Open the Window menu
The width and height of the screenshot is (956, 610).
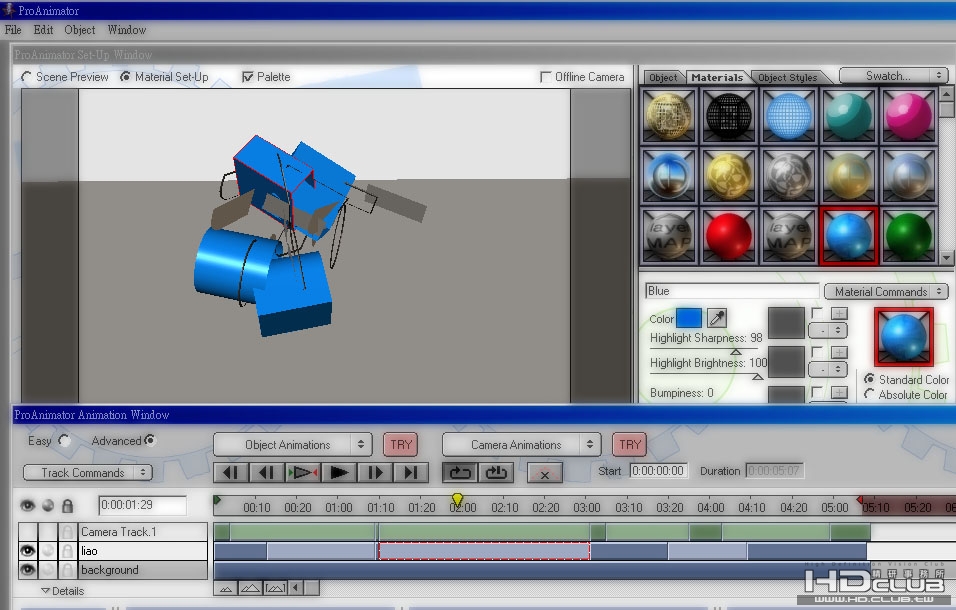click(127, 29)
